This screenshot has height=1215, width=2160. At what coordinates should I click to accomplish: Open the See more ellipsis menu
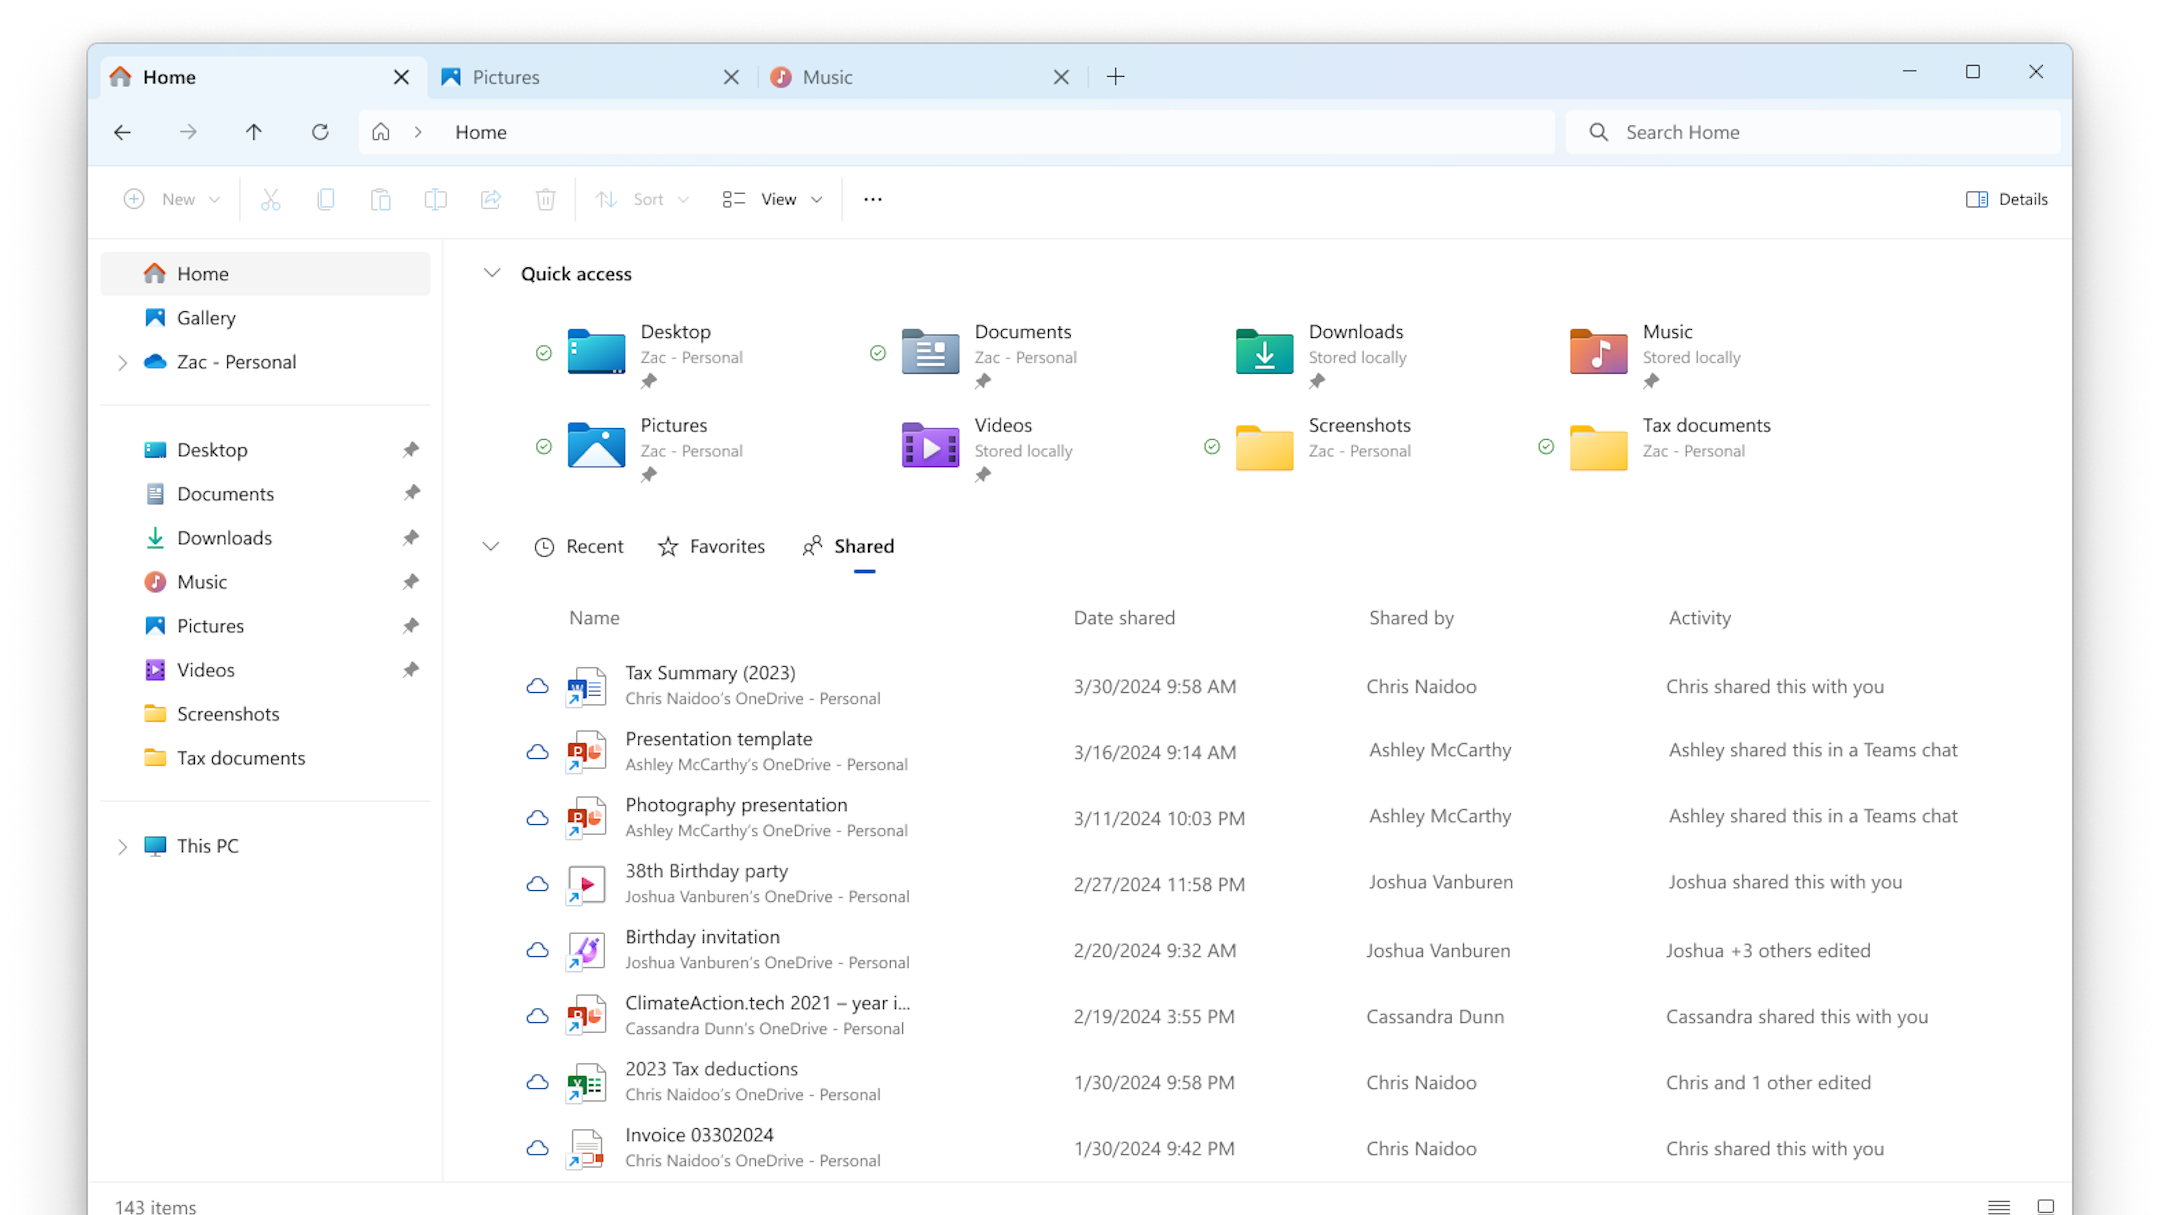[x=872, y=199]
